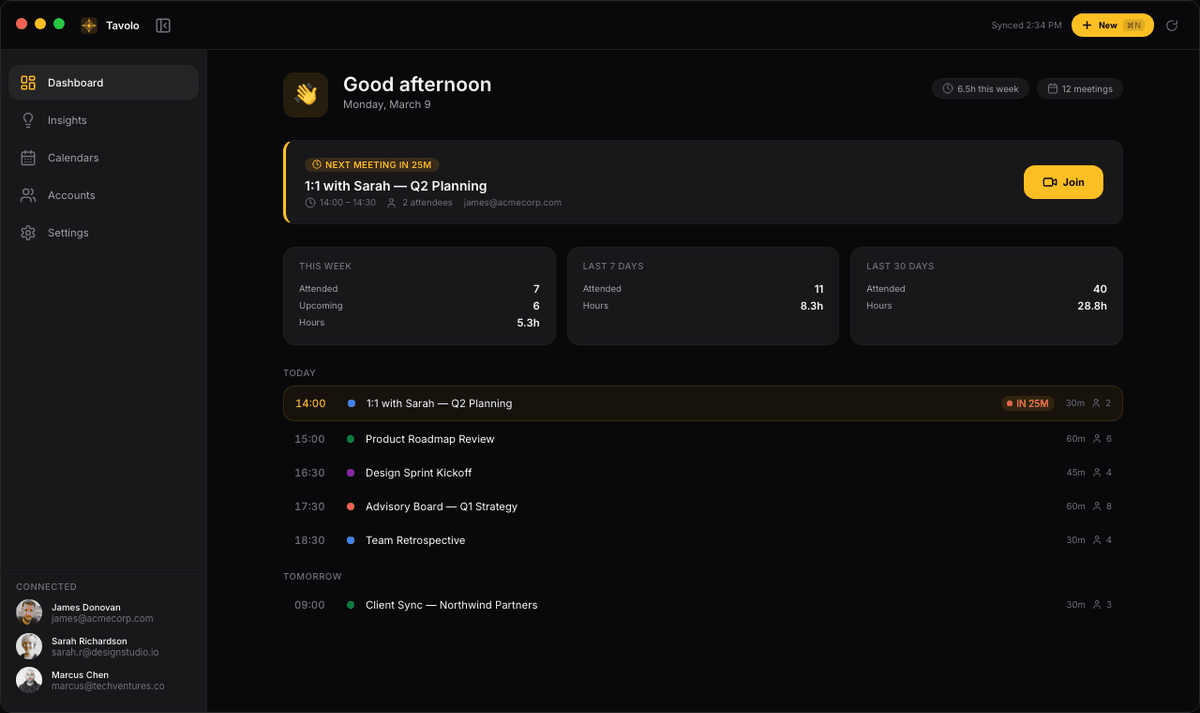Image resolution: width=1200 pixels, height=713 pixels.
Task: Expand the TOMORROW section
Action: [x=315, y=576]
